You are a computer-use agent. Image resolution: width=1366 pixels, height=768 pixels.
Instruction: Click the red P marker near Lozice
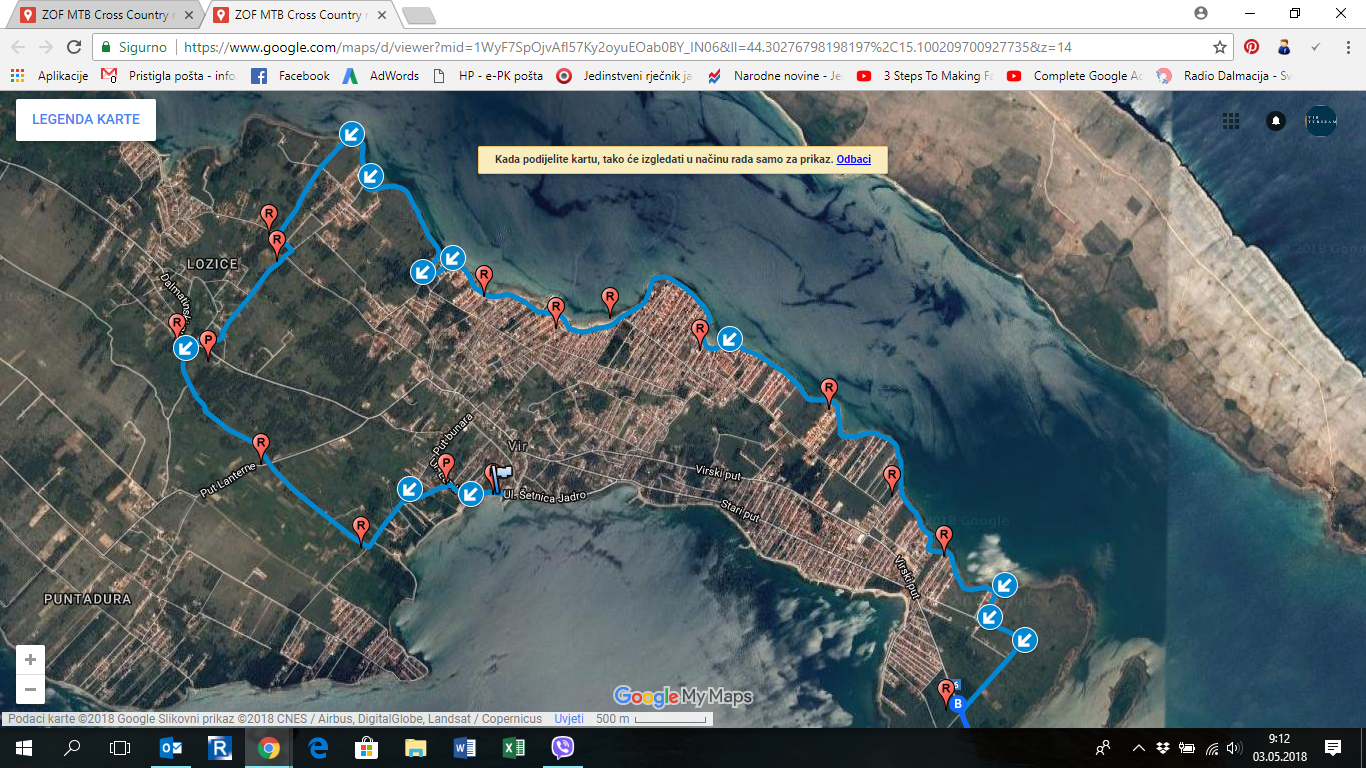coord(208,342)
